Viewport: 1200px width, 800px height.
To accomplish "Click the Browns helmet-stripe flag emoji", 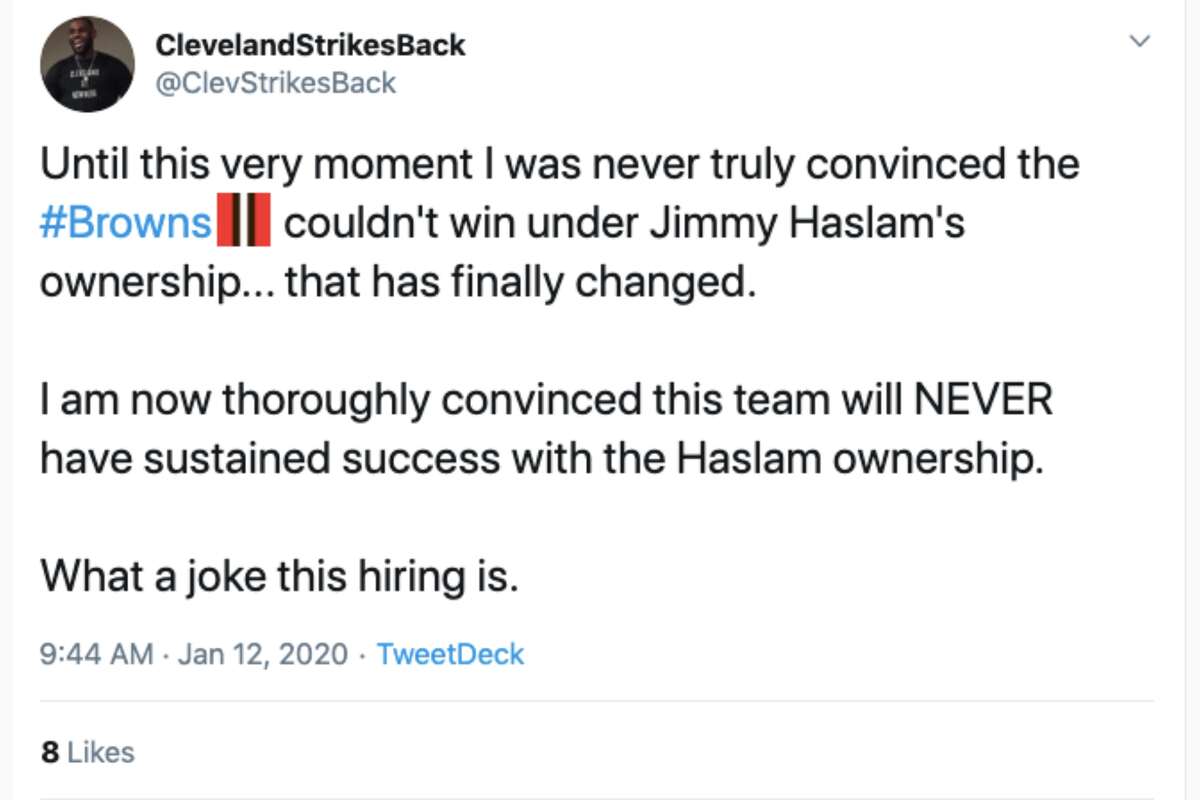I will click(x=243, y=221).
